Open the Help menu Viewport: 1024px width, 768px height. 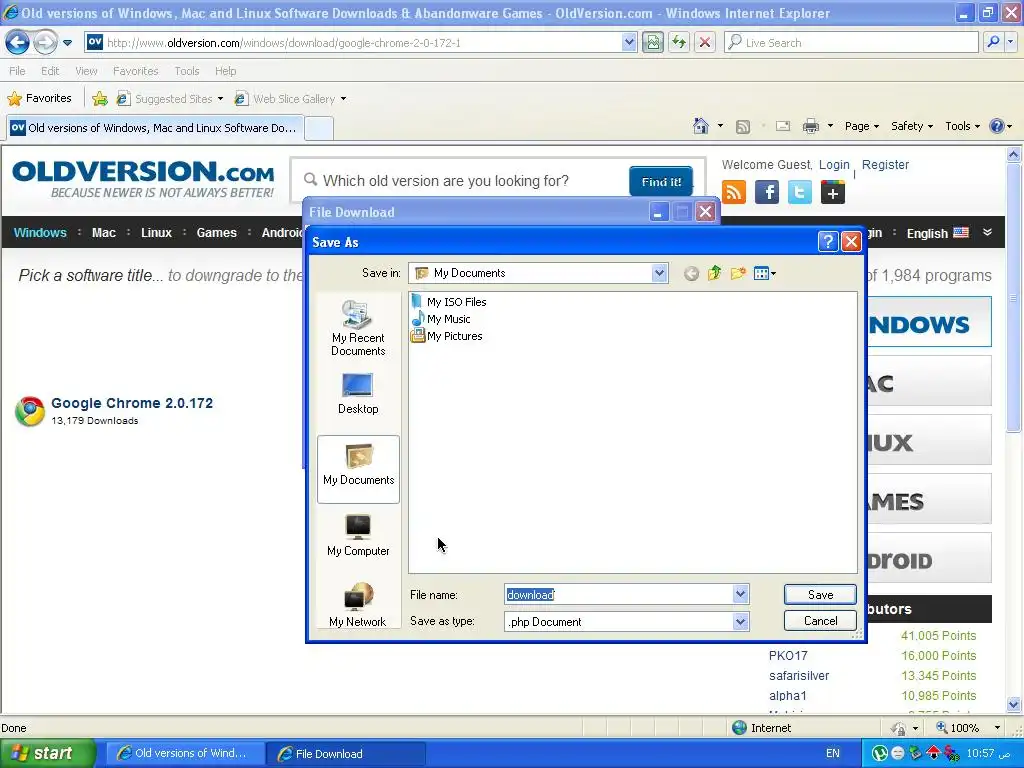pyautogui.click(x=225, y=71)
